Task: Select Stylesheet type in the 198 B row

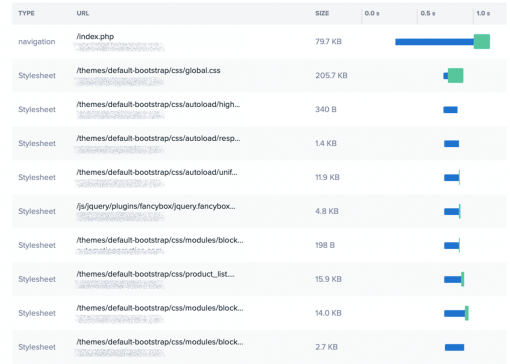Action: 37,245
